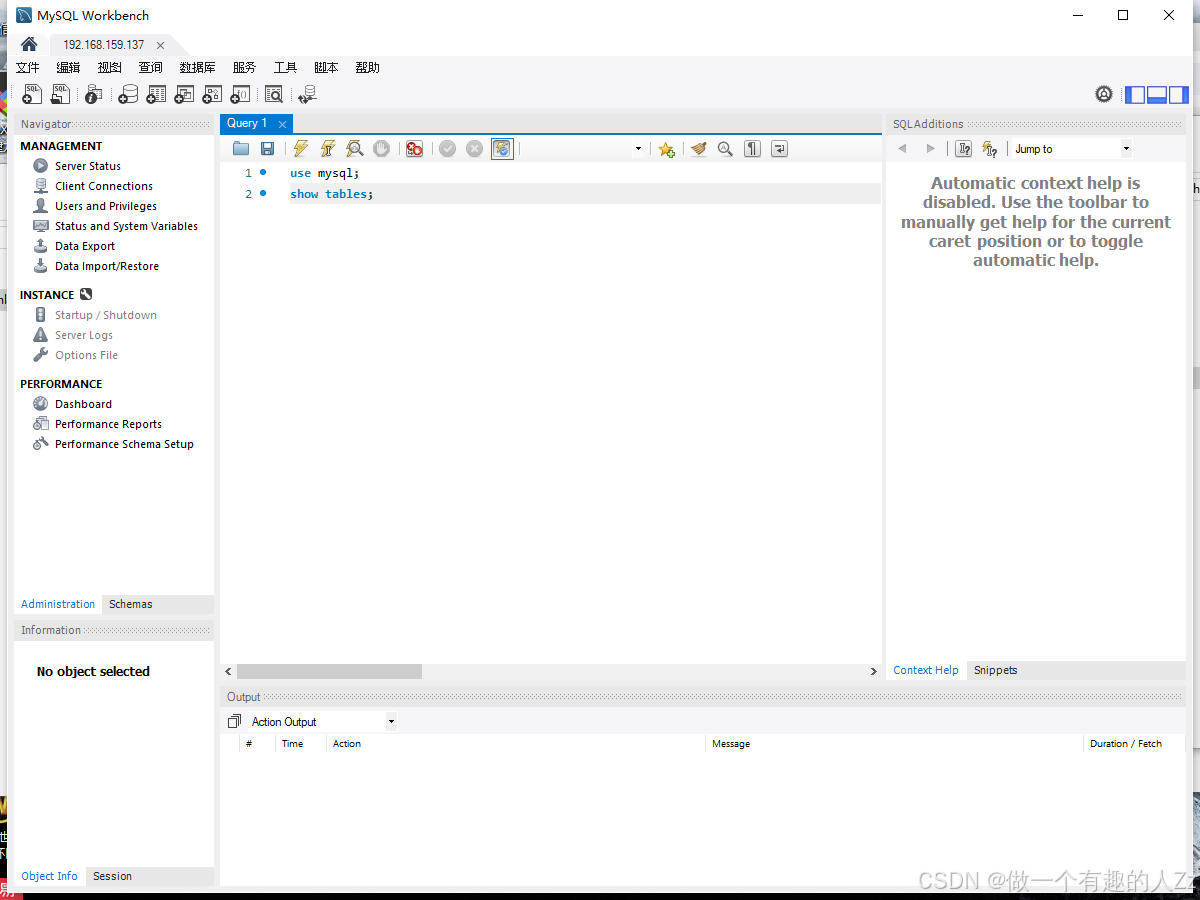Open Server Status in Navigator

[x=87, y=166]
